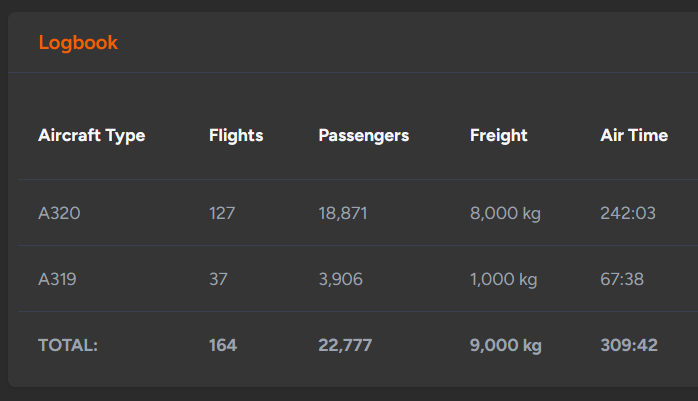Select the A319 air time 67:38
Screen dimensions: 698x401
click(622, 279)
